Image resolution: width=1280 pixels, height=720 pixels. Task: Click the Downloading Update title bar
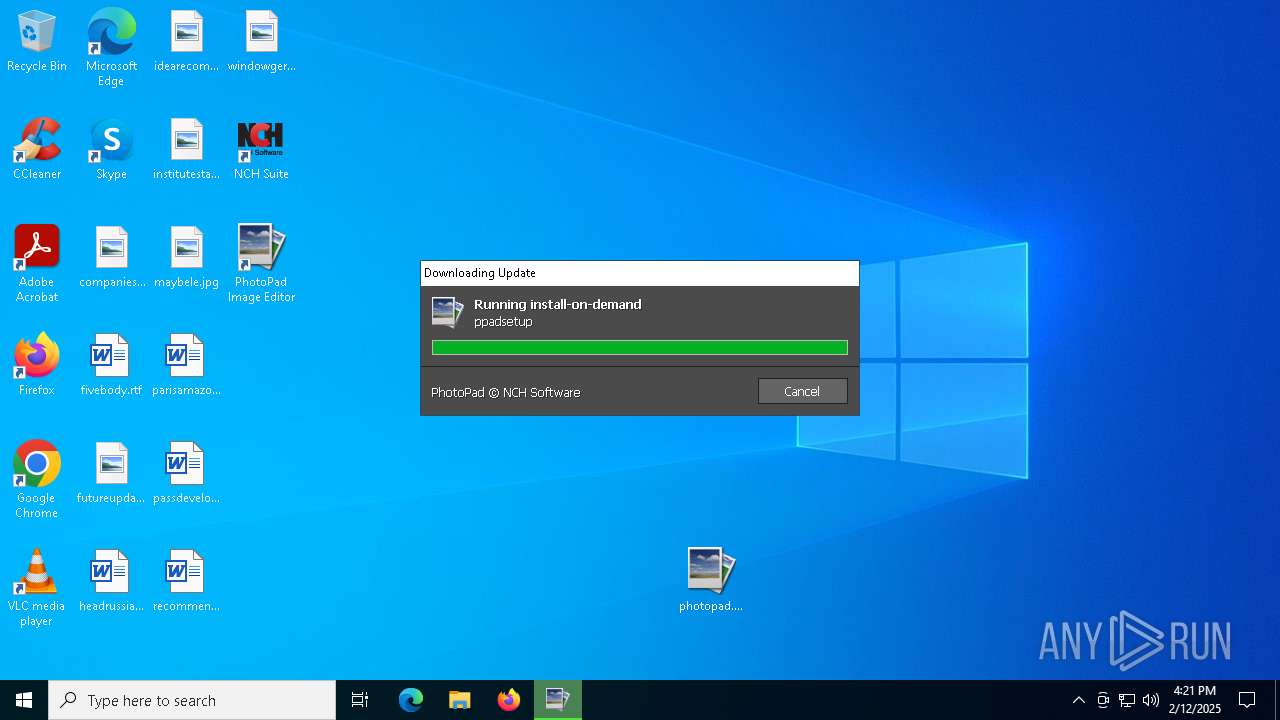point(640,273)
